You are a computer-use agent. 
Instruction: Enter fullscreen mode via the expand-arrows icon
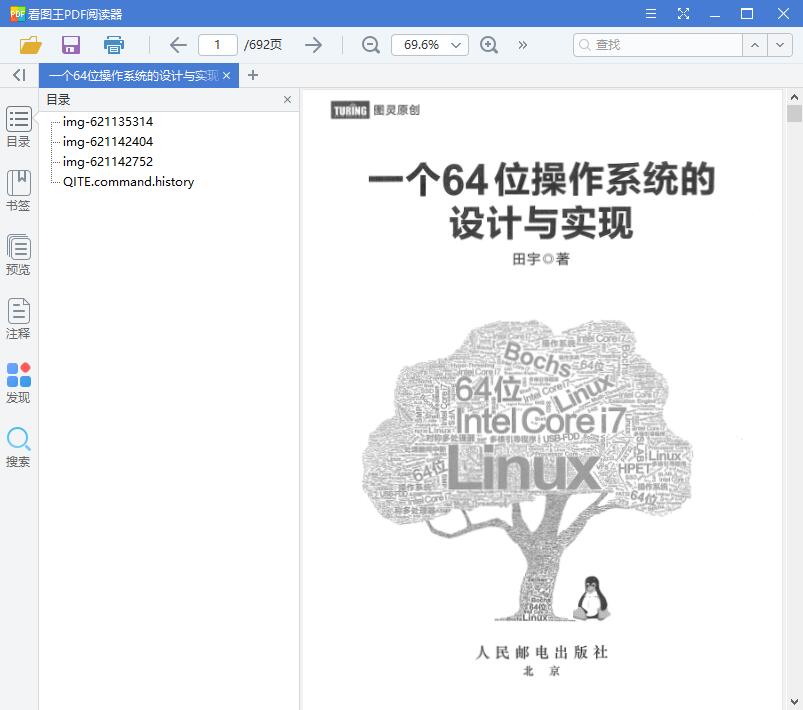tap(683, 13)
